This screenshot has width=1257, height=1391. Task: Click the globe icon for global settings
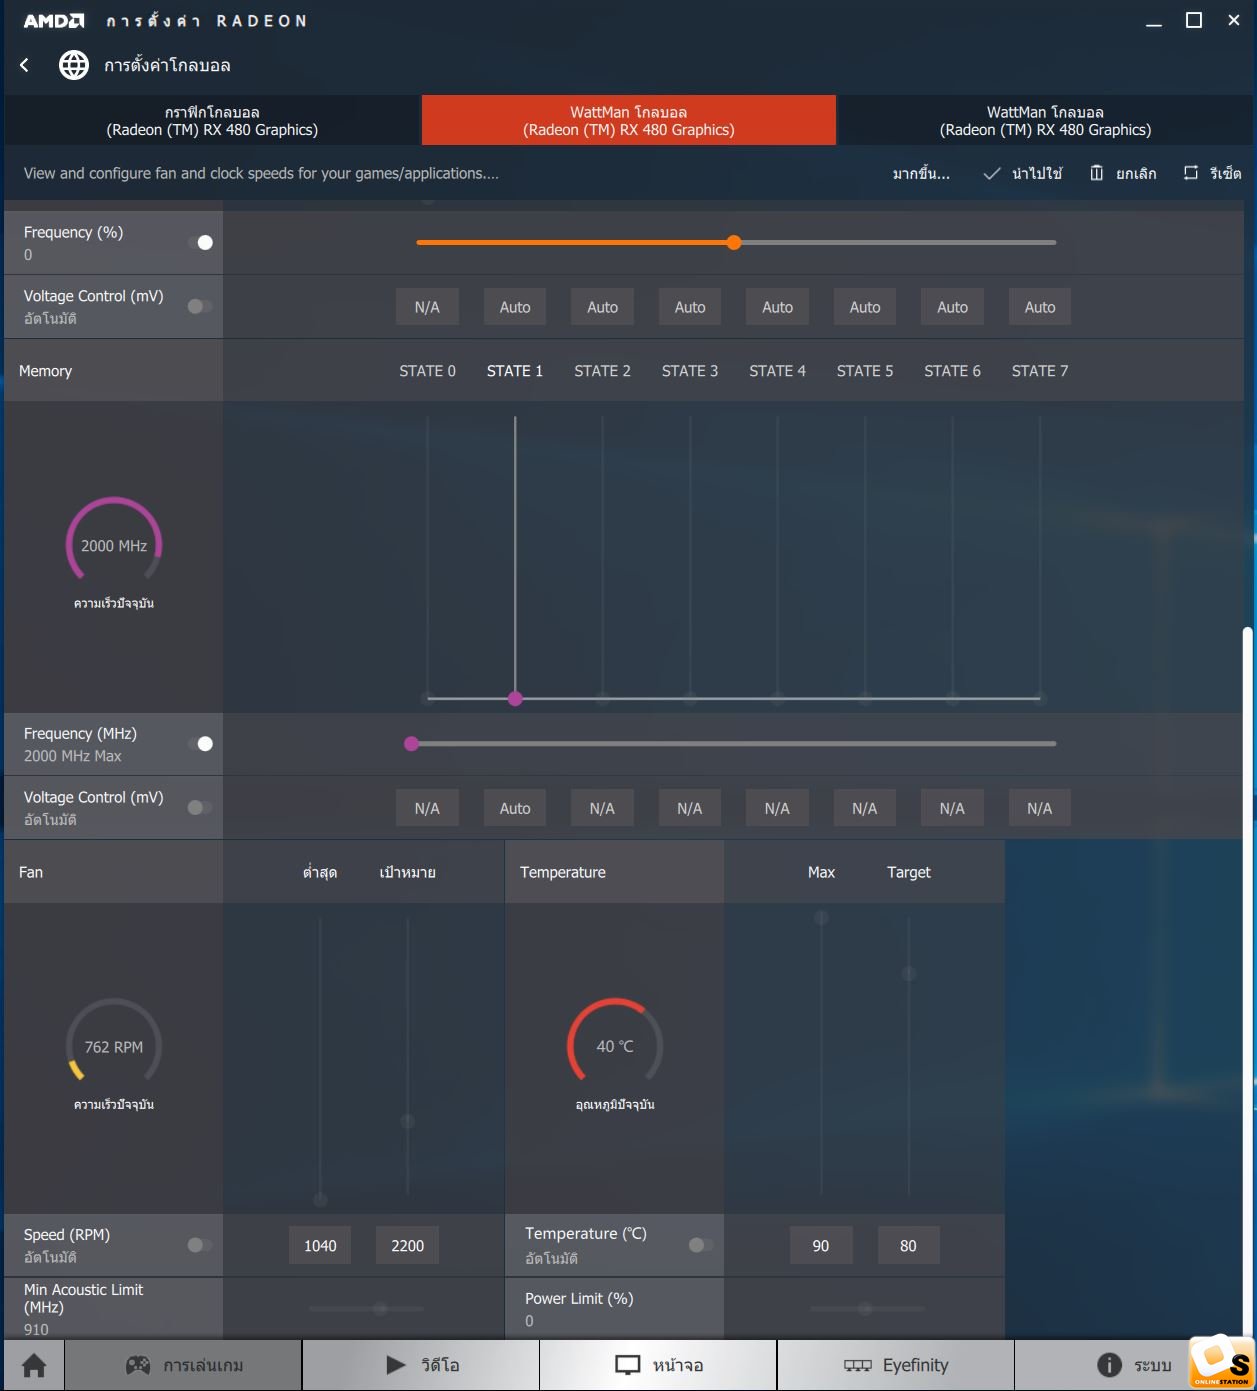point(73,65)
